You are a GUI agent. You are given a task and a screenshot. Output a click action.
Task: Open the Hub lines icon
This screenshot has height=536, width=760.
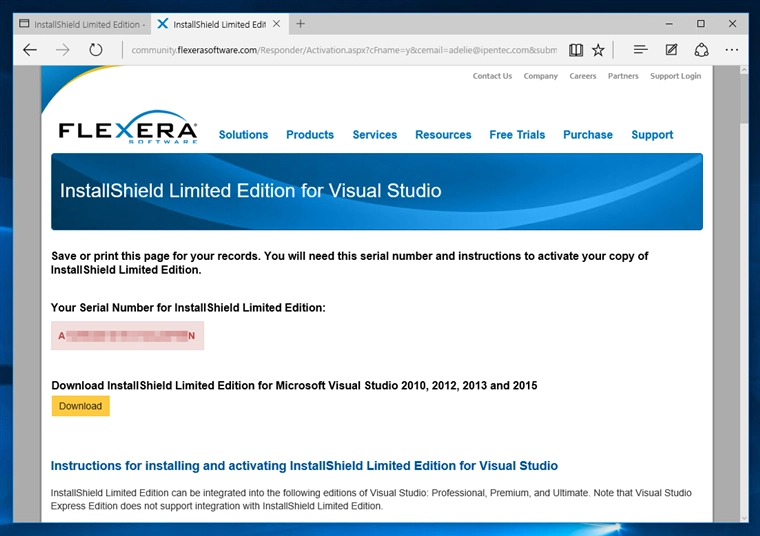point(640,49)
